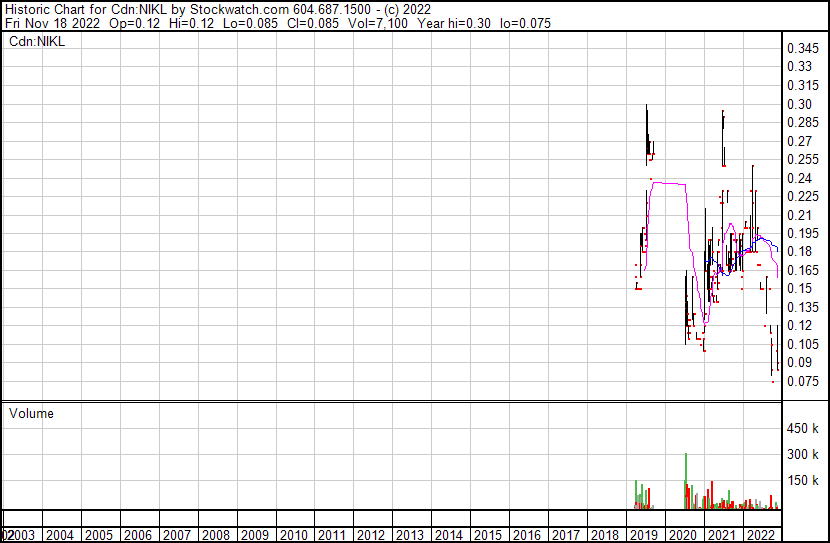Click the 2006 year label on the time axis
This screenshot has height=543, width=830.
(x=137, y=535)
